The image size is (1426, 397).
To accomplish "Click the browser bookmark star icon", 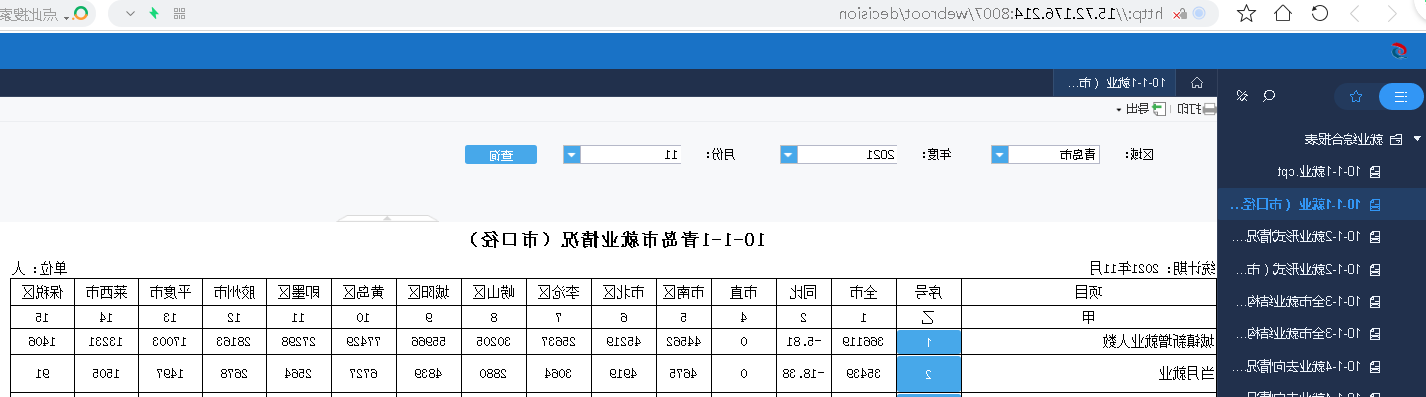I will pos(1245,13).
